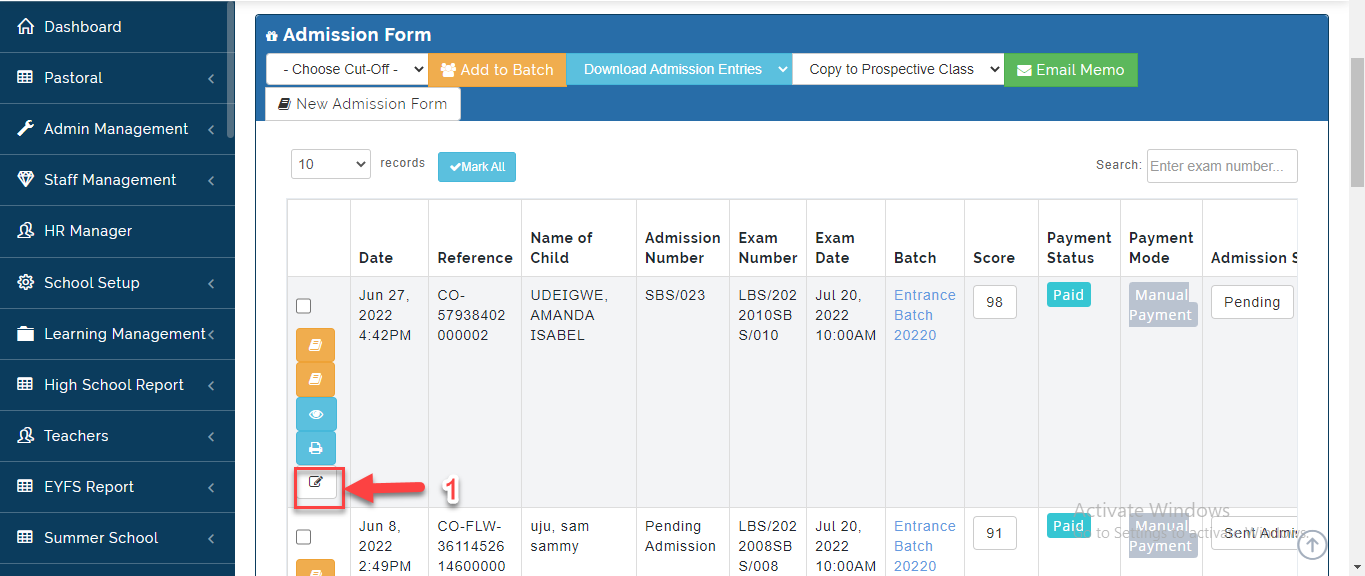Open Copy to Prospective Class dropdown
This screenshot has height=576, width=1365.
click(898, 70)
